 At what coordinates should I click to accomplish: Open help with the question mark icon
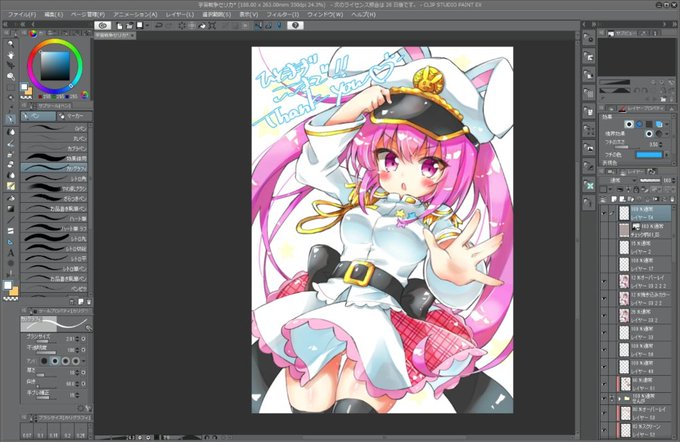tap(295, 26)
